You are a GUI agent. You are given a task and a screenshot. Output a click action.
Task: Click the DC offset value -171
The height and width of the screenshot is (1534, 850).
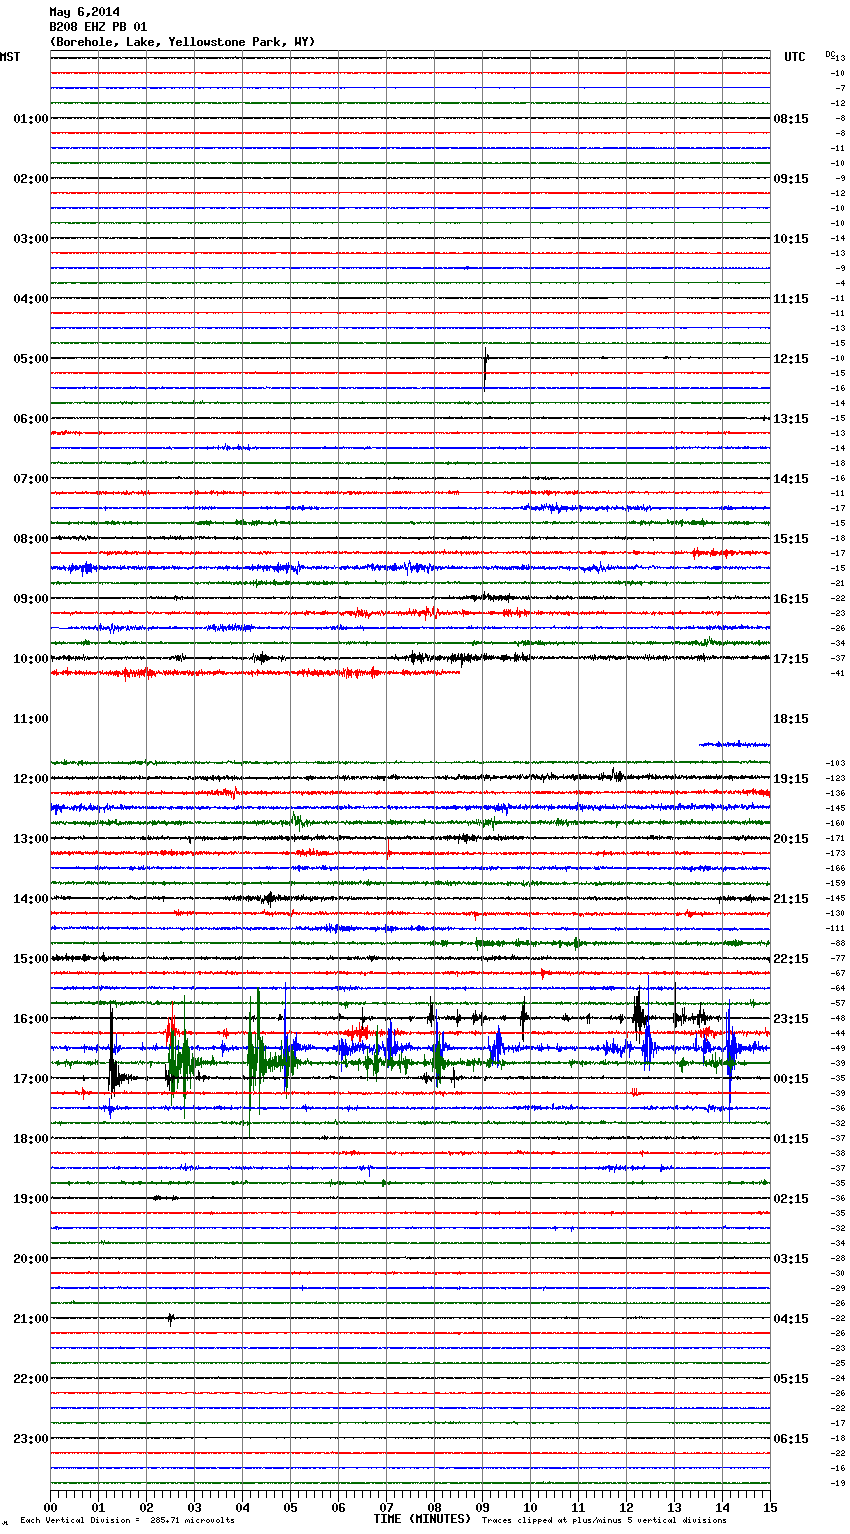pos(836,839)
